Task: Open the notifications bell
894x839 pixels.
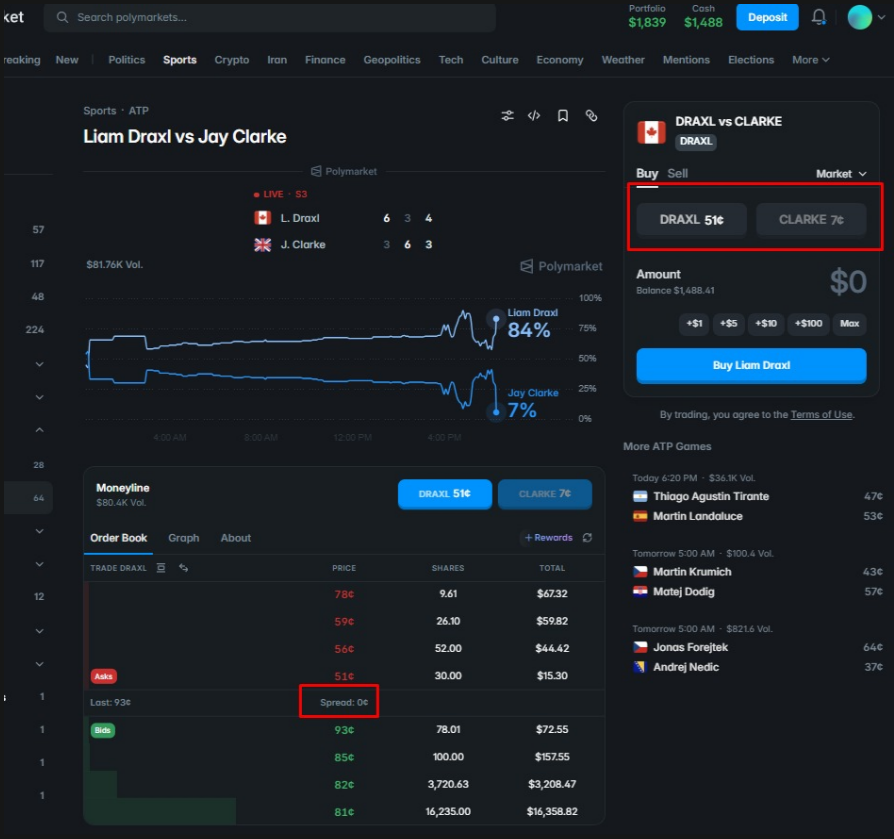Action: point(819,17)
